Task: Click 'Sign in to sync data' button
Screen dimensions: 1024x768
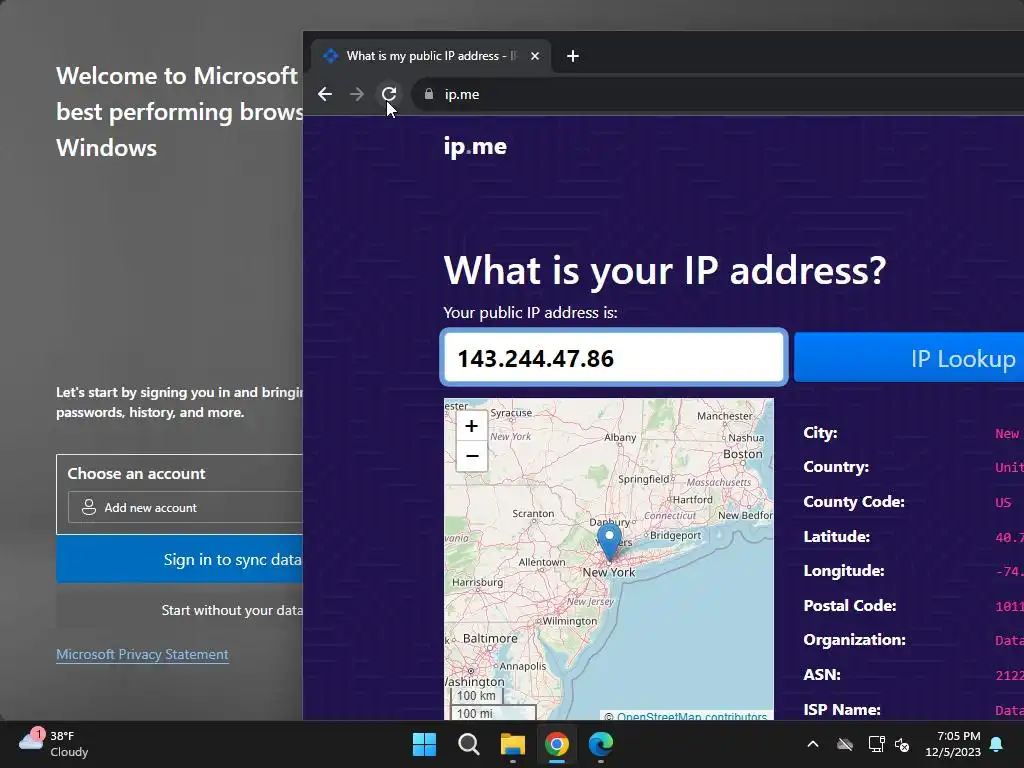Action: pyautogui.click(x=180, y=559)
